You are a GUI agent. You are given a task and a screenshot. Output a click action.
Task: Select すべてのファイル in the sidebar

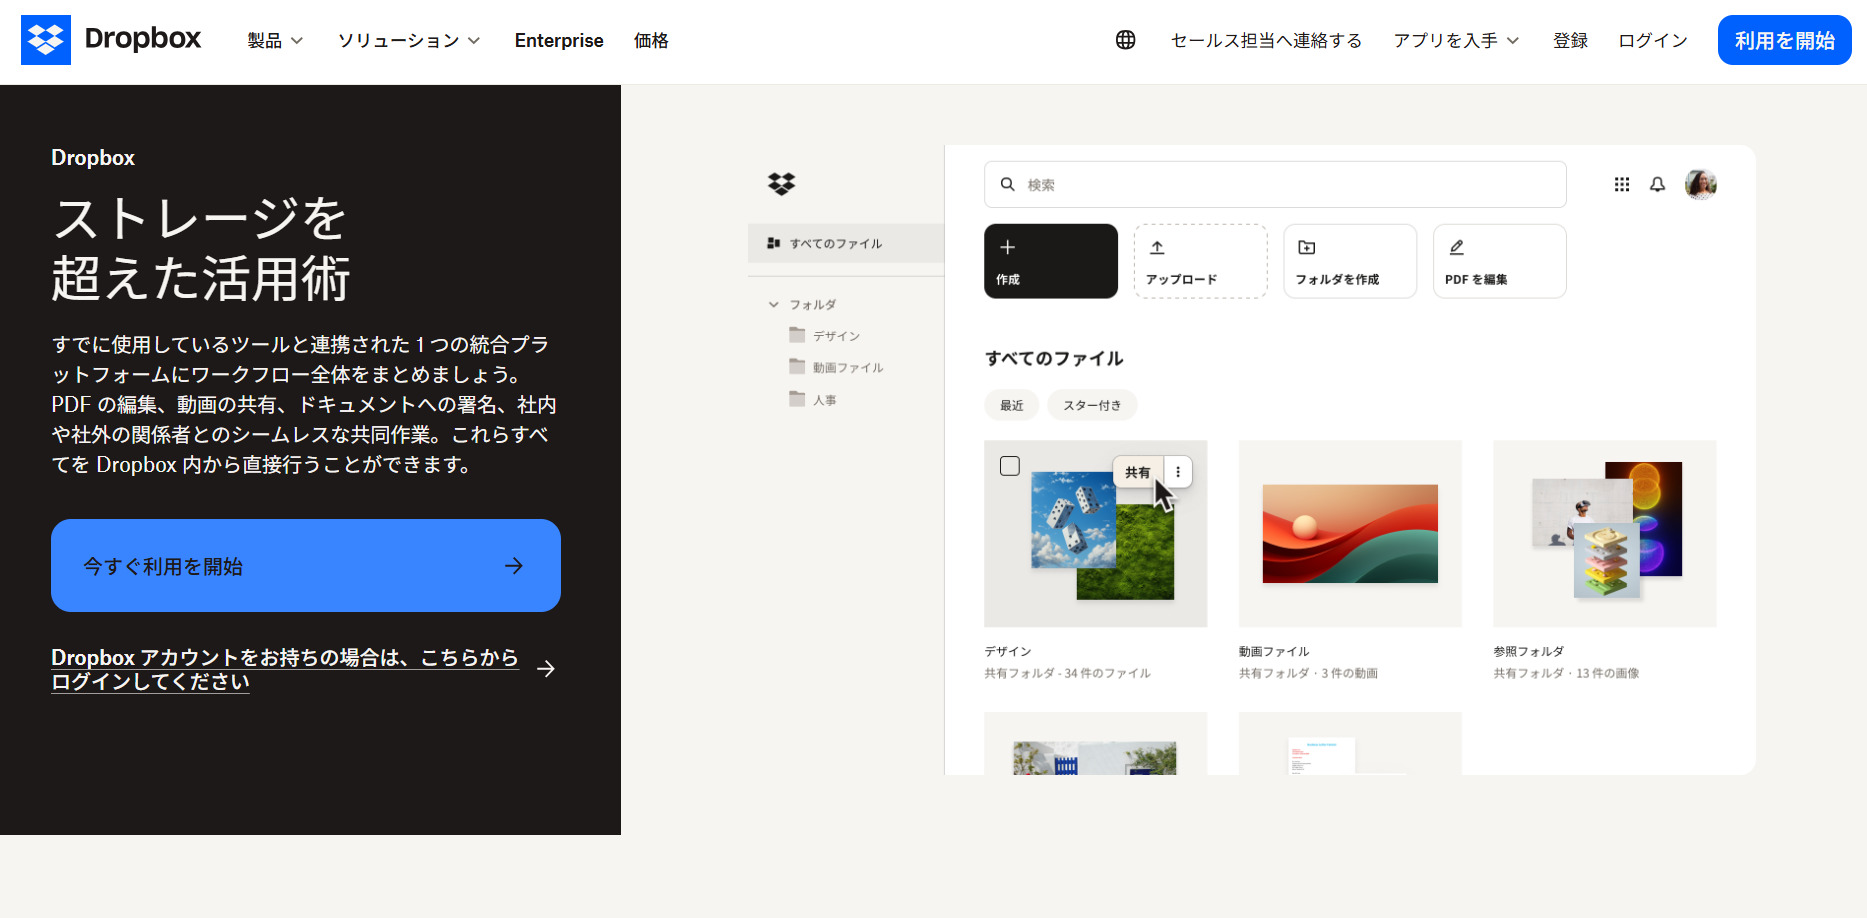pos(846,243)
